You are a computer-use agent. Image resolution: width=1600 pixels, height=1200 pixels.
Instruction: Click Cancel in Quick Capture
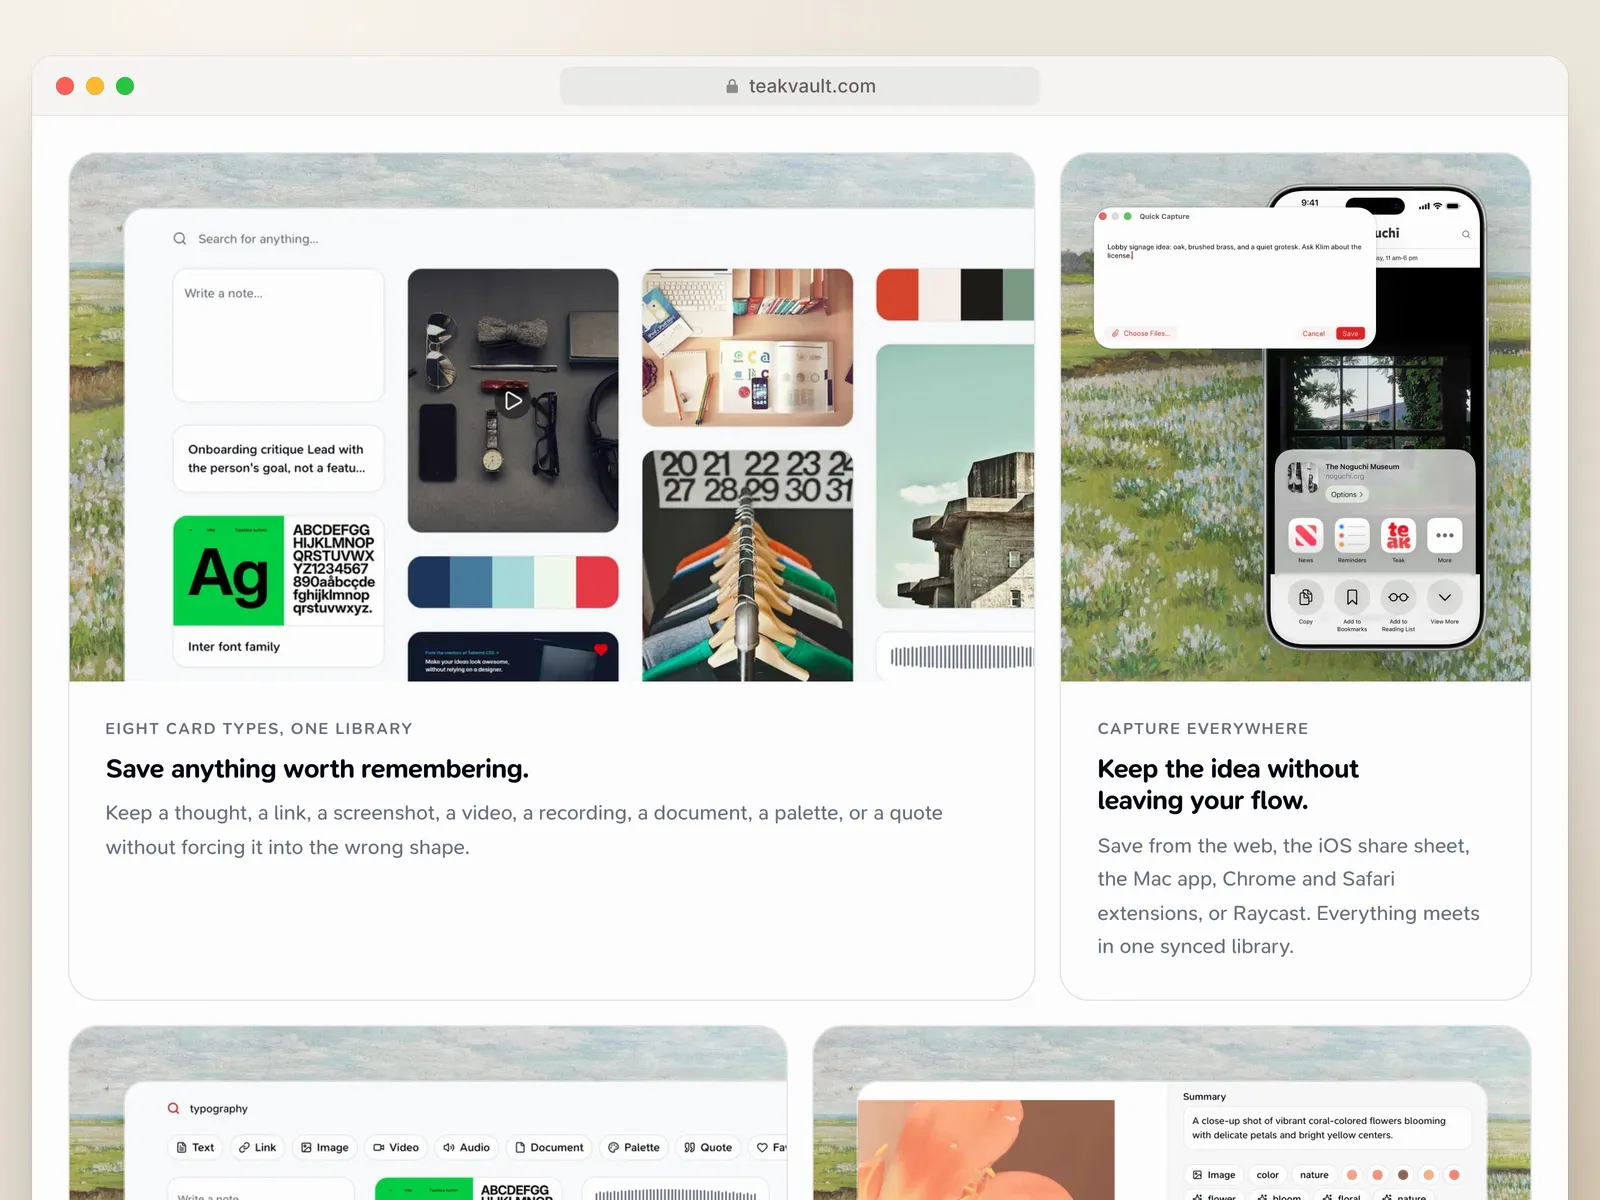point(1313,333)
